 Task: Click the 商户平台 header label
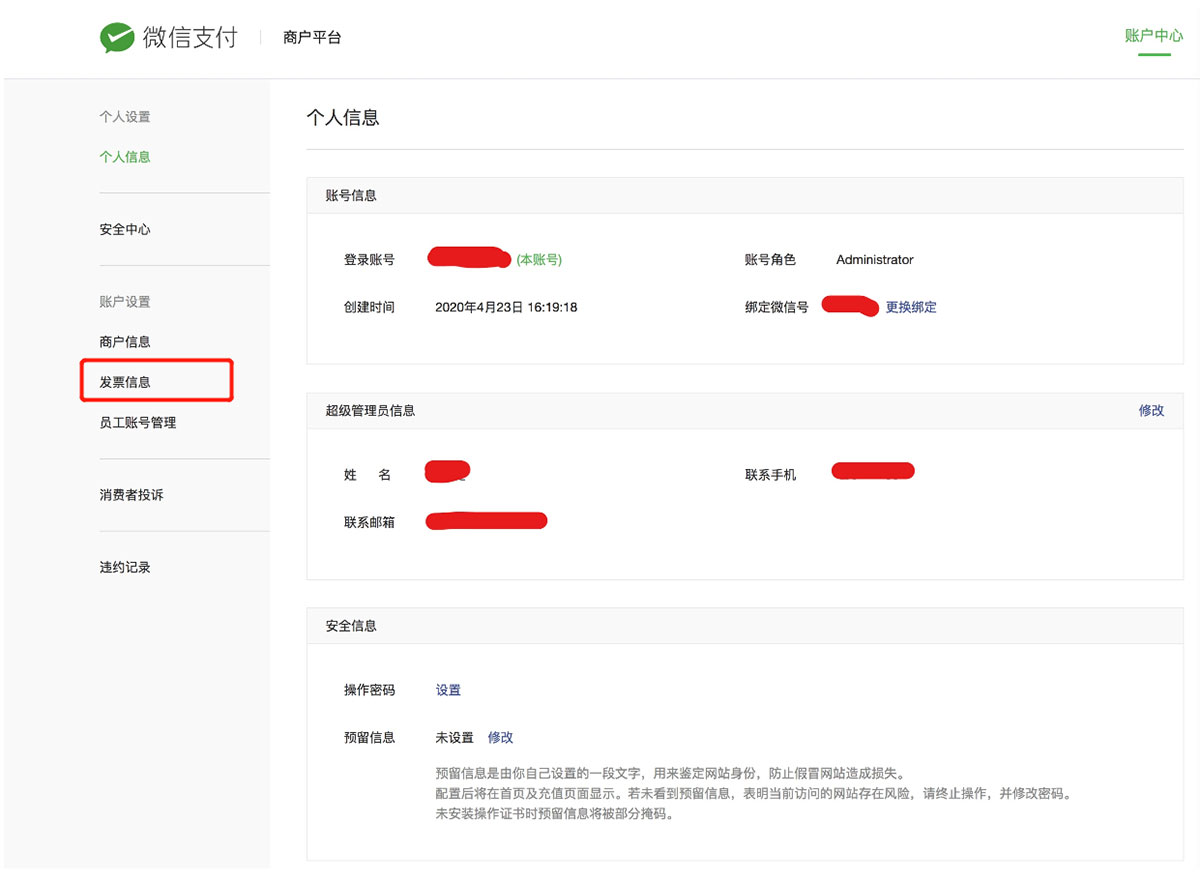click(x=312, y=38)
